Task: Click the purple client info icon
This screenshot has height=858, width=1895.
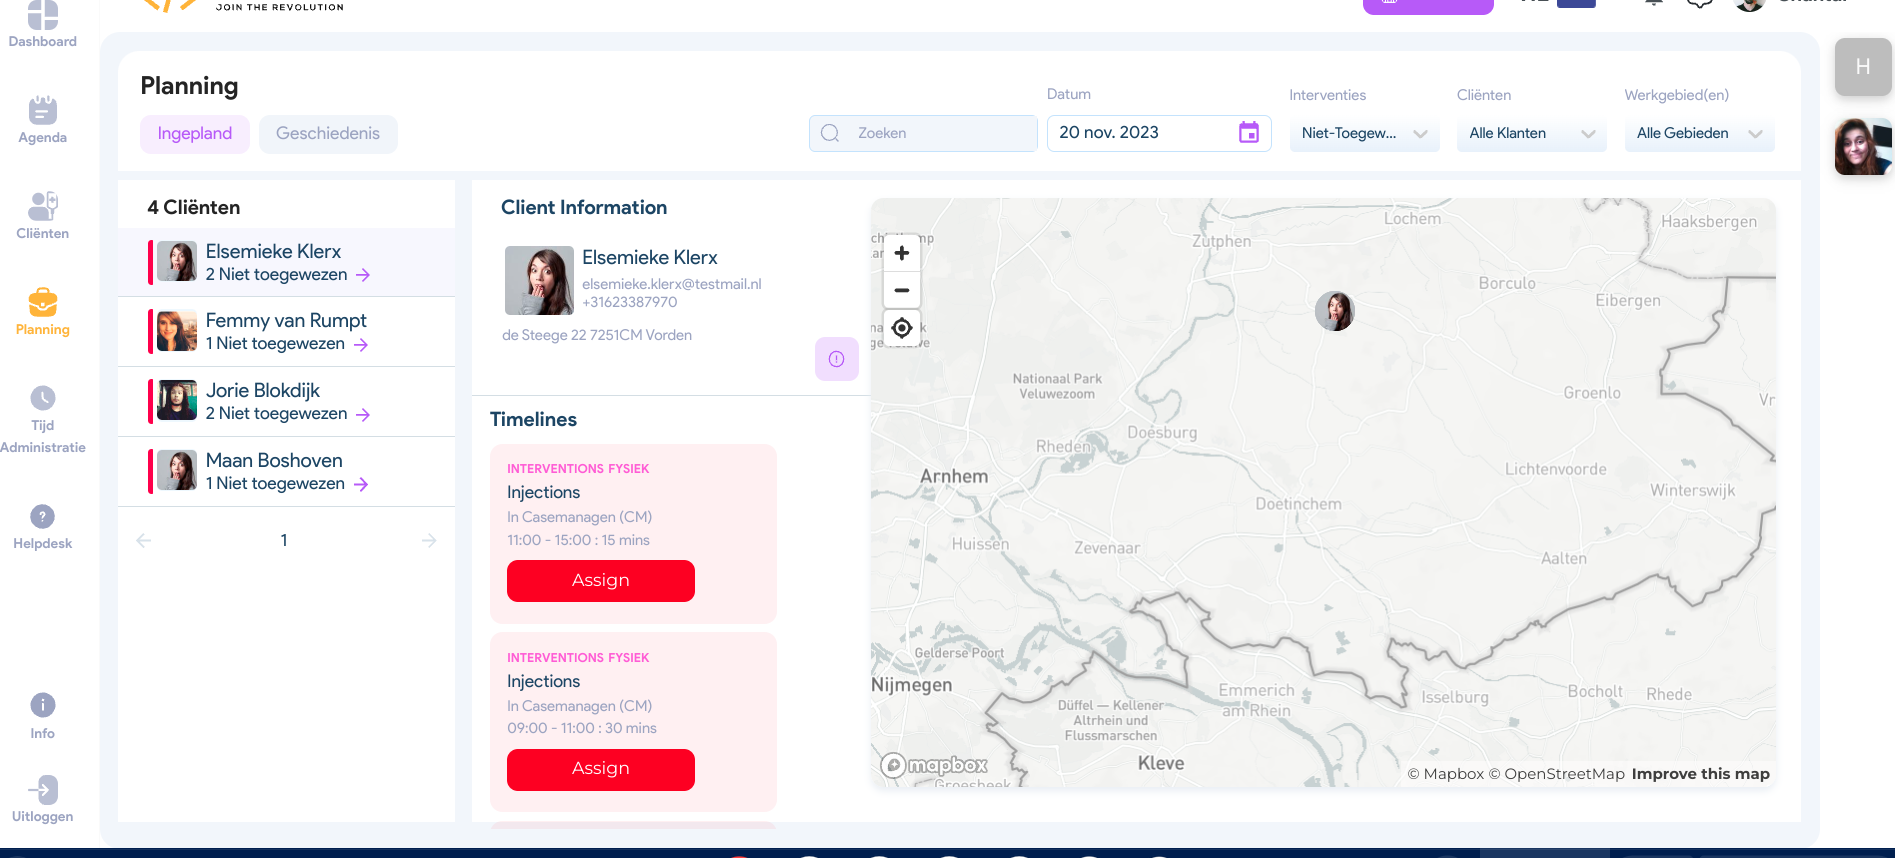Action: [836, 359]
